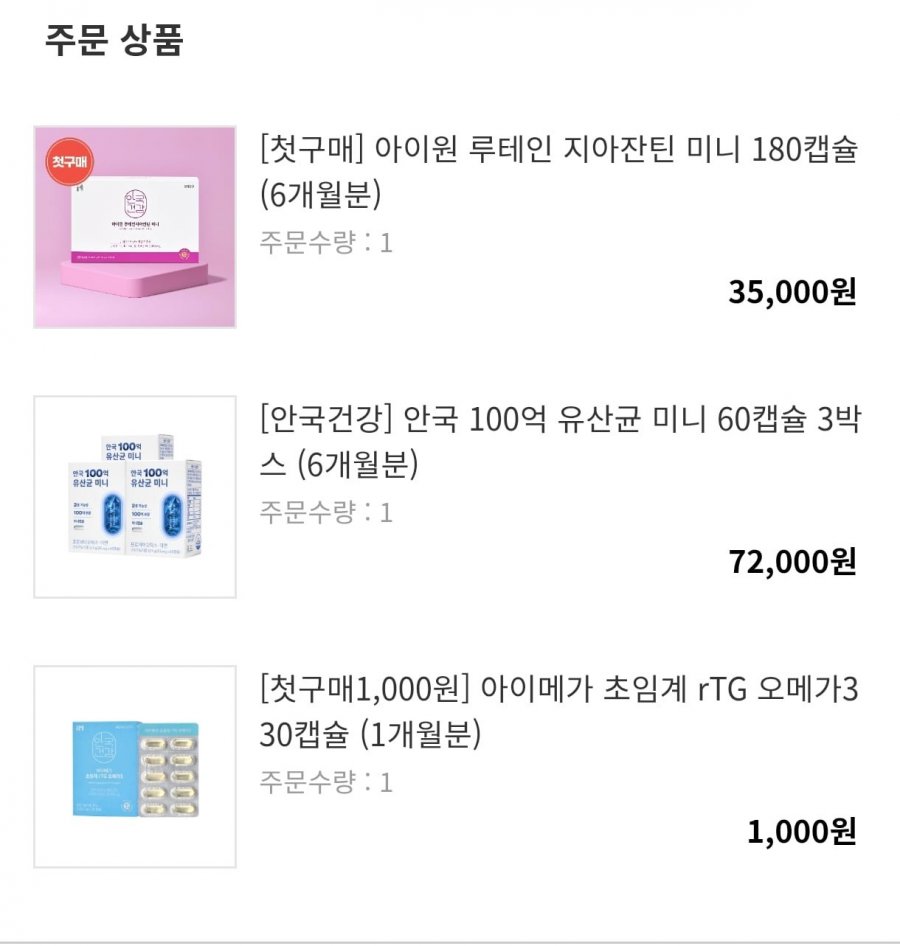Viewport: 900px width, 946px height.
Task: Click the (6개월분) text under lutein title
Action: (x=320, y=197)
